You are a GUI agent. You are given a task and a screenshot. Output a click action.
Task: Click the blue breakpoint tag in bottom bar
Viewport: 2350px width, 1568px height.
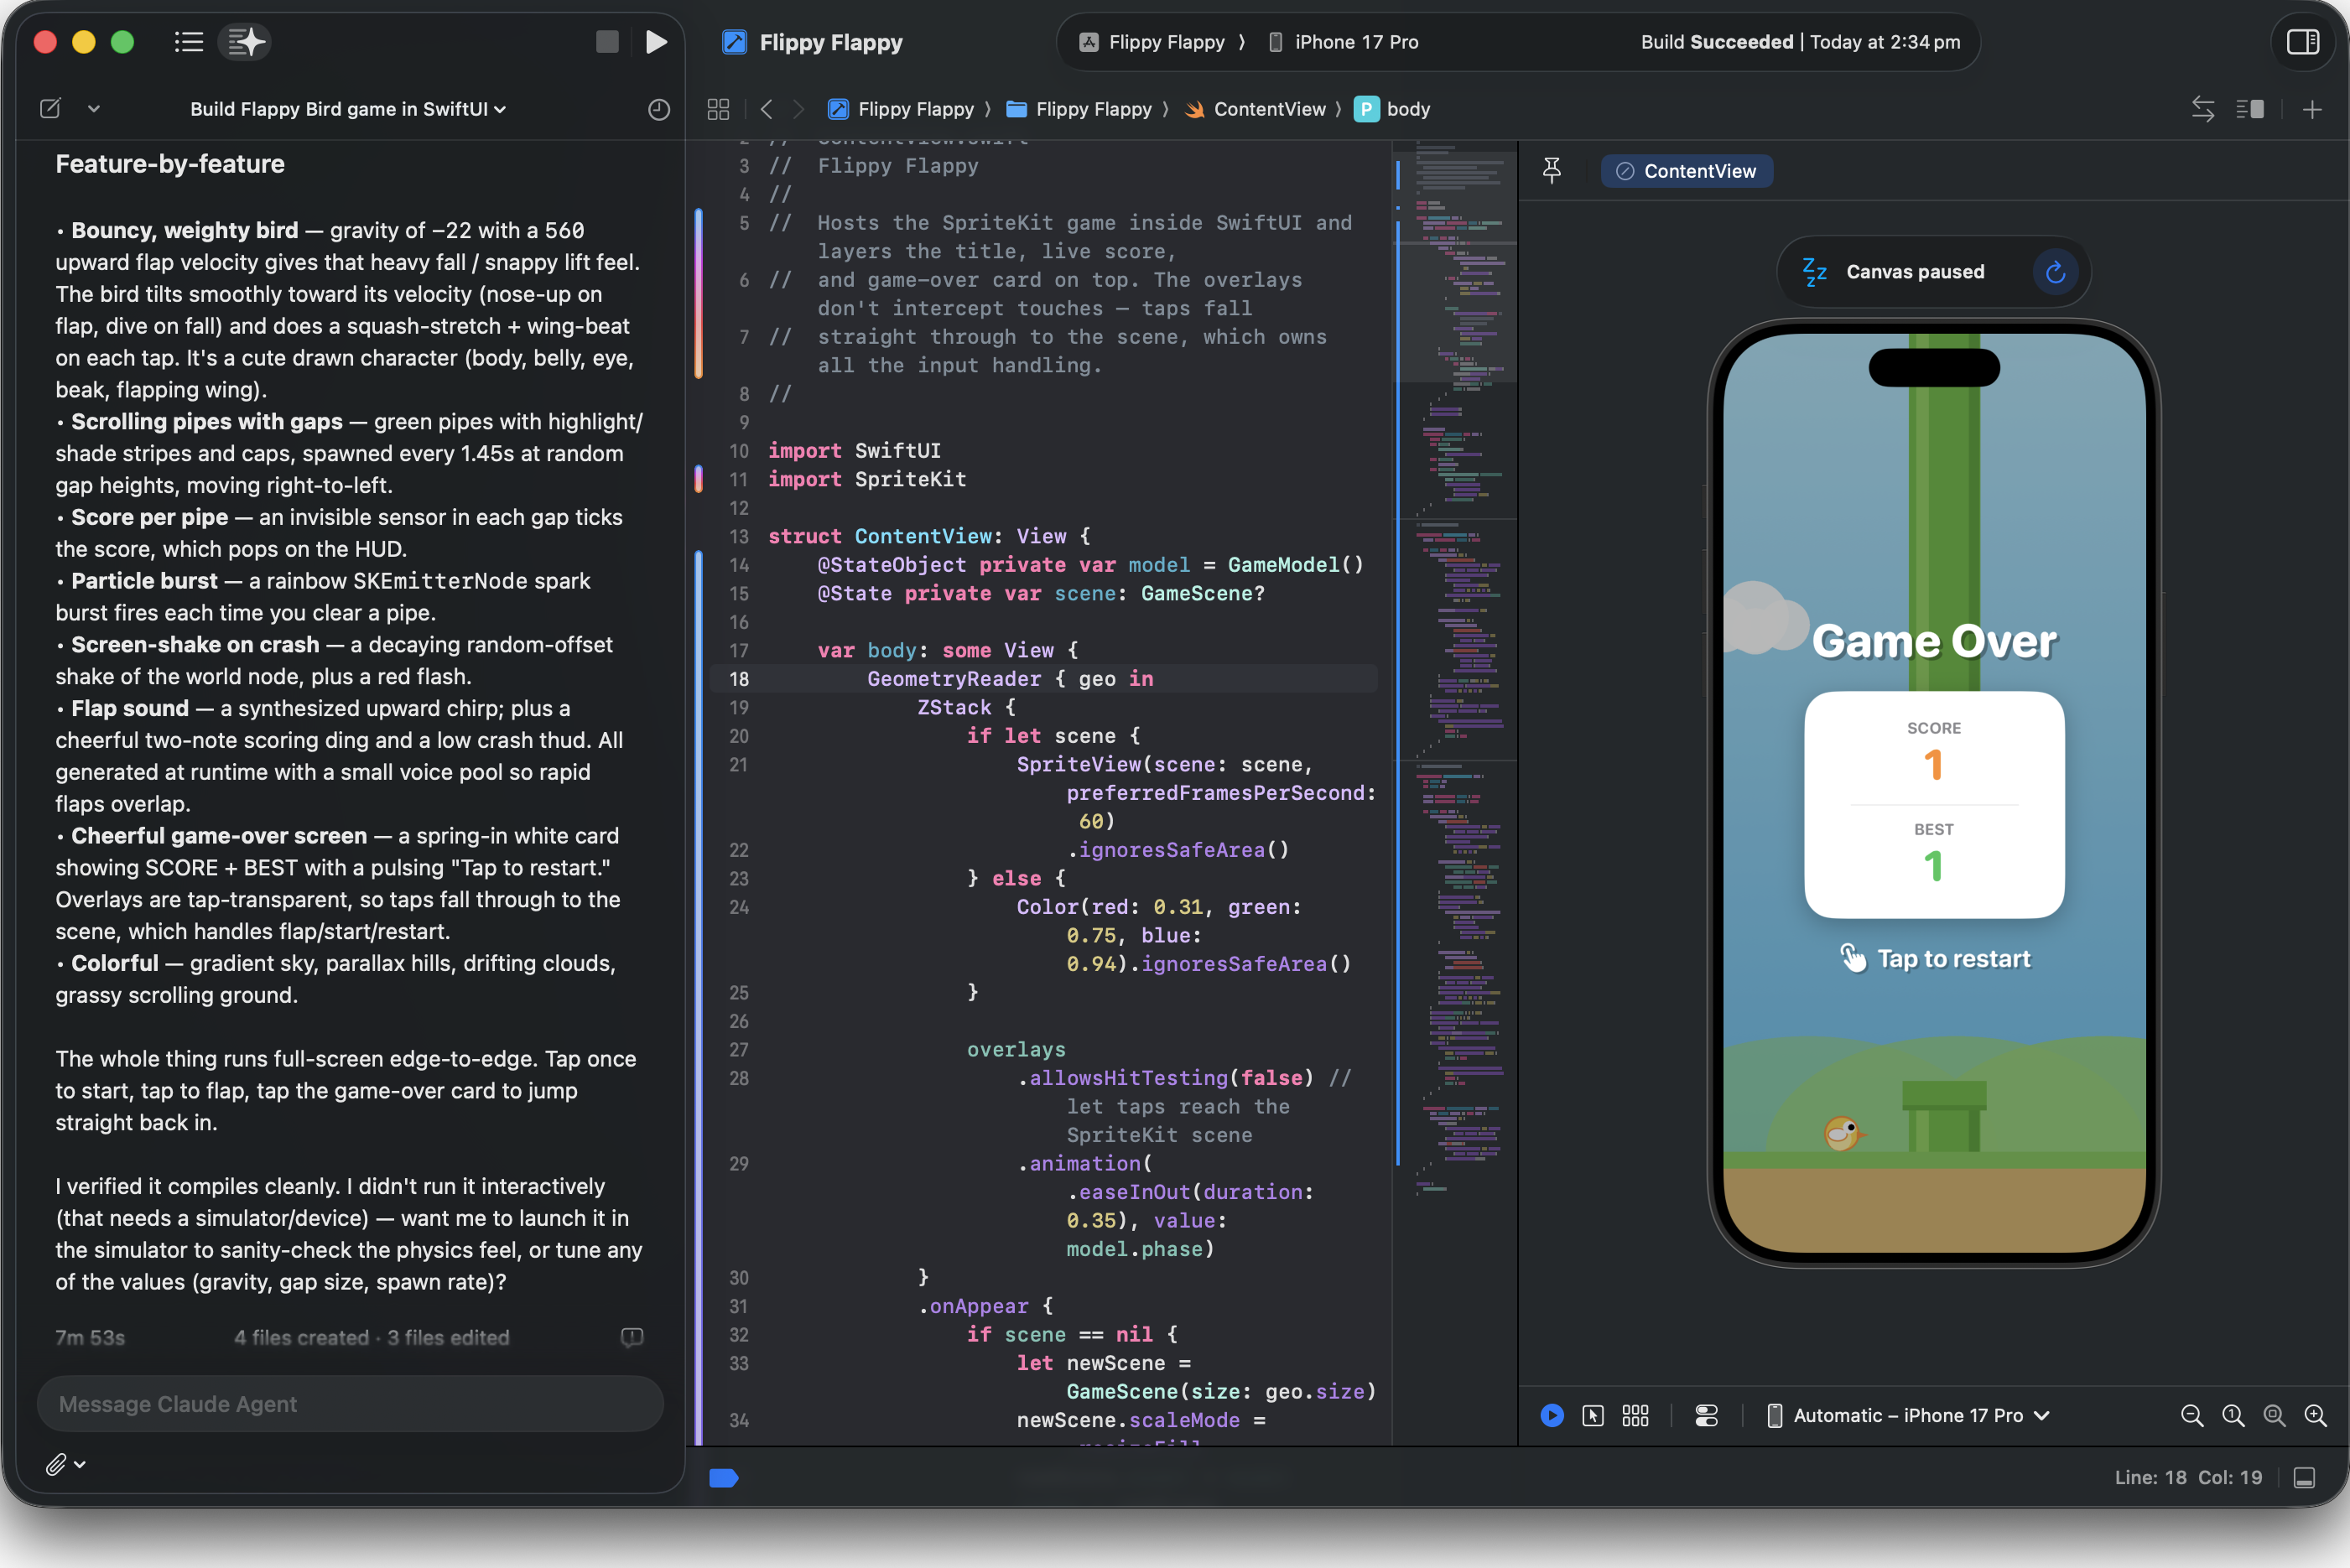tap(723, 1477)
